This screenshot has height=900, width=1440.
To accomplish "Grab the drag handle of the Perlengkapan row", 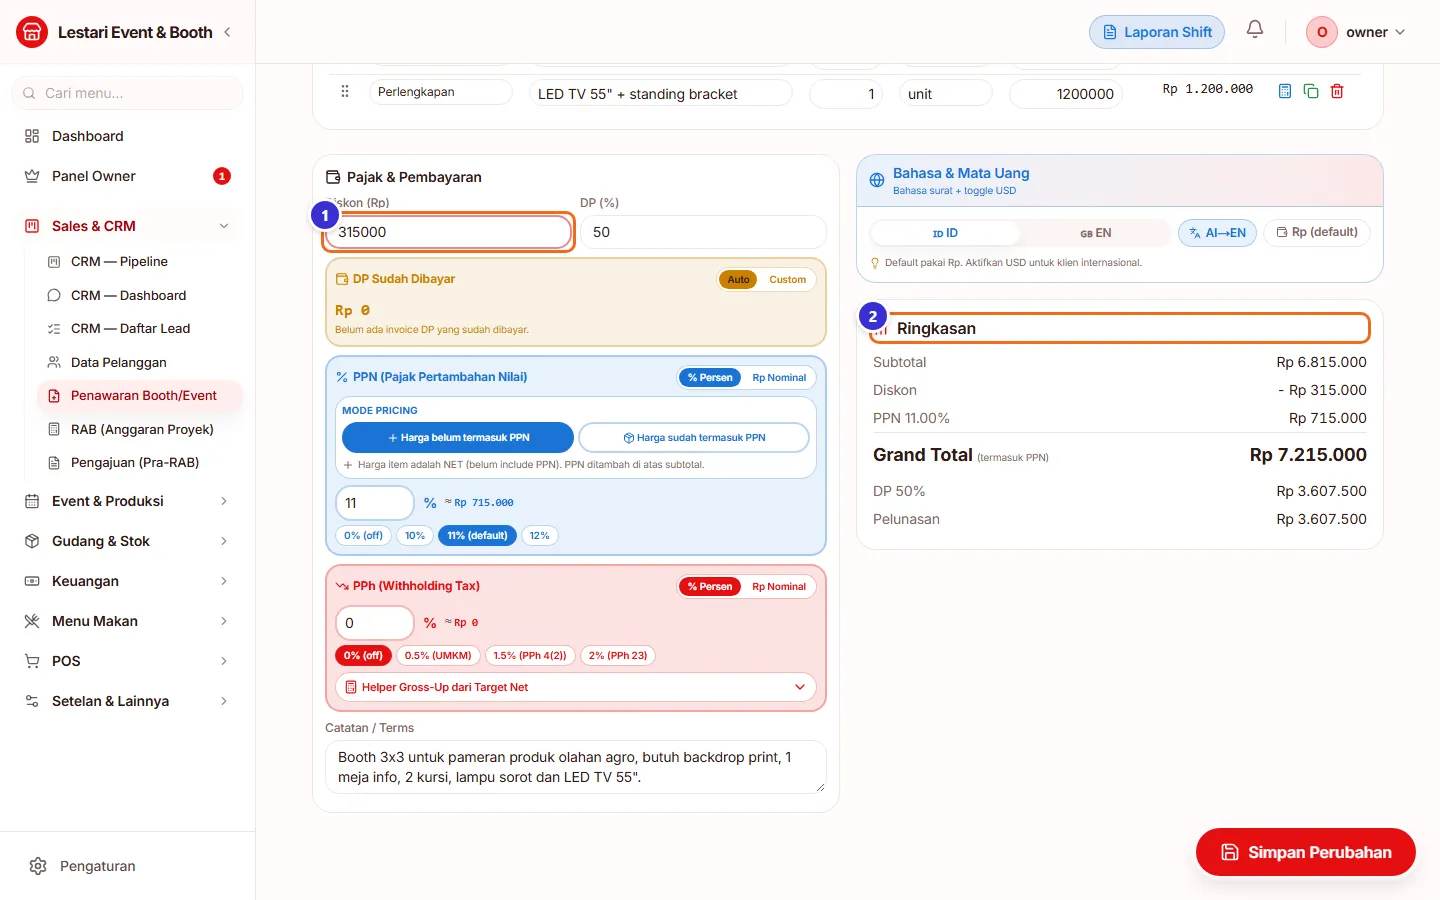I will (x=345, y=91).
